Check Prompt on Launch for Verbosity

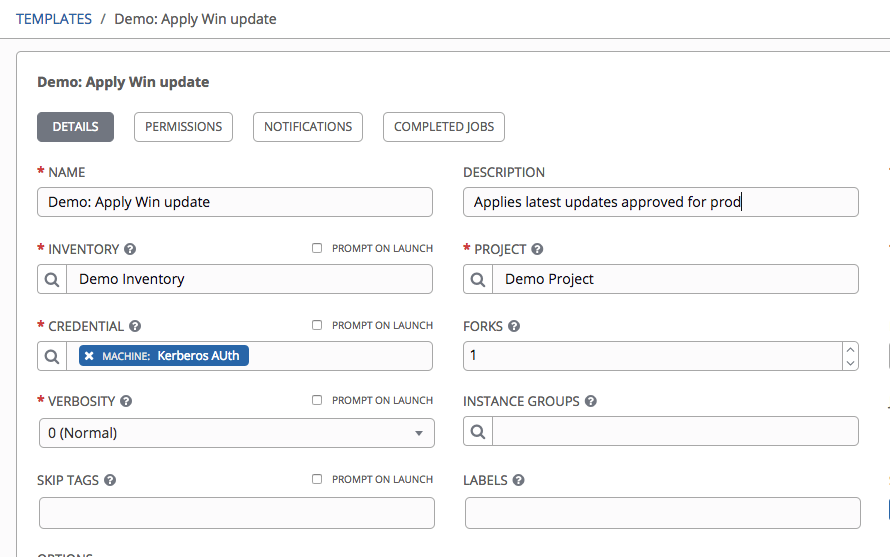click(x=317, y=400)
